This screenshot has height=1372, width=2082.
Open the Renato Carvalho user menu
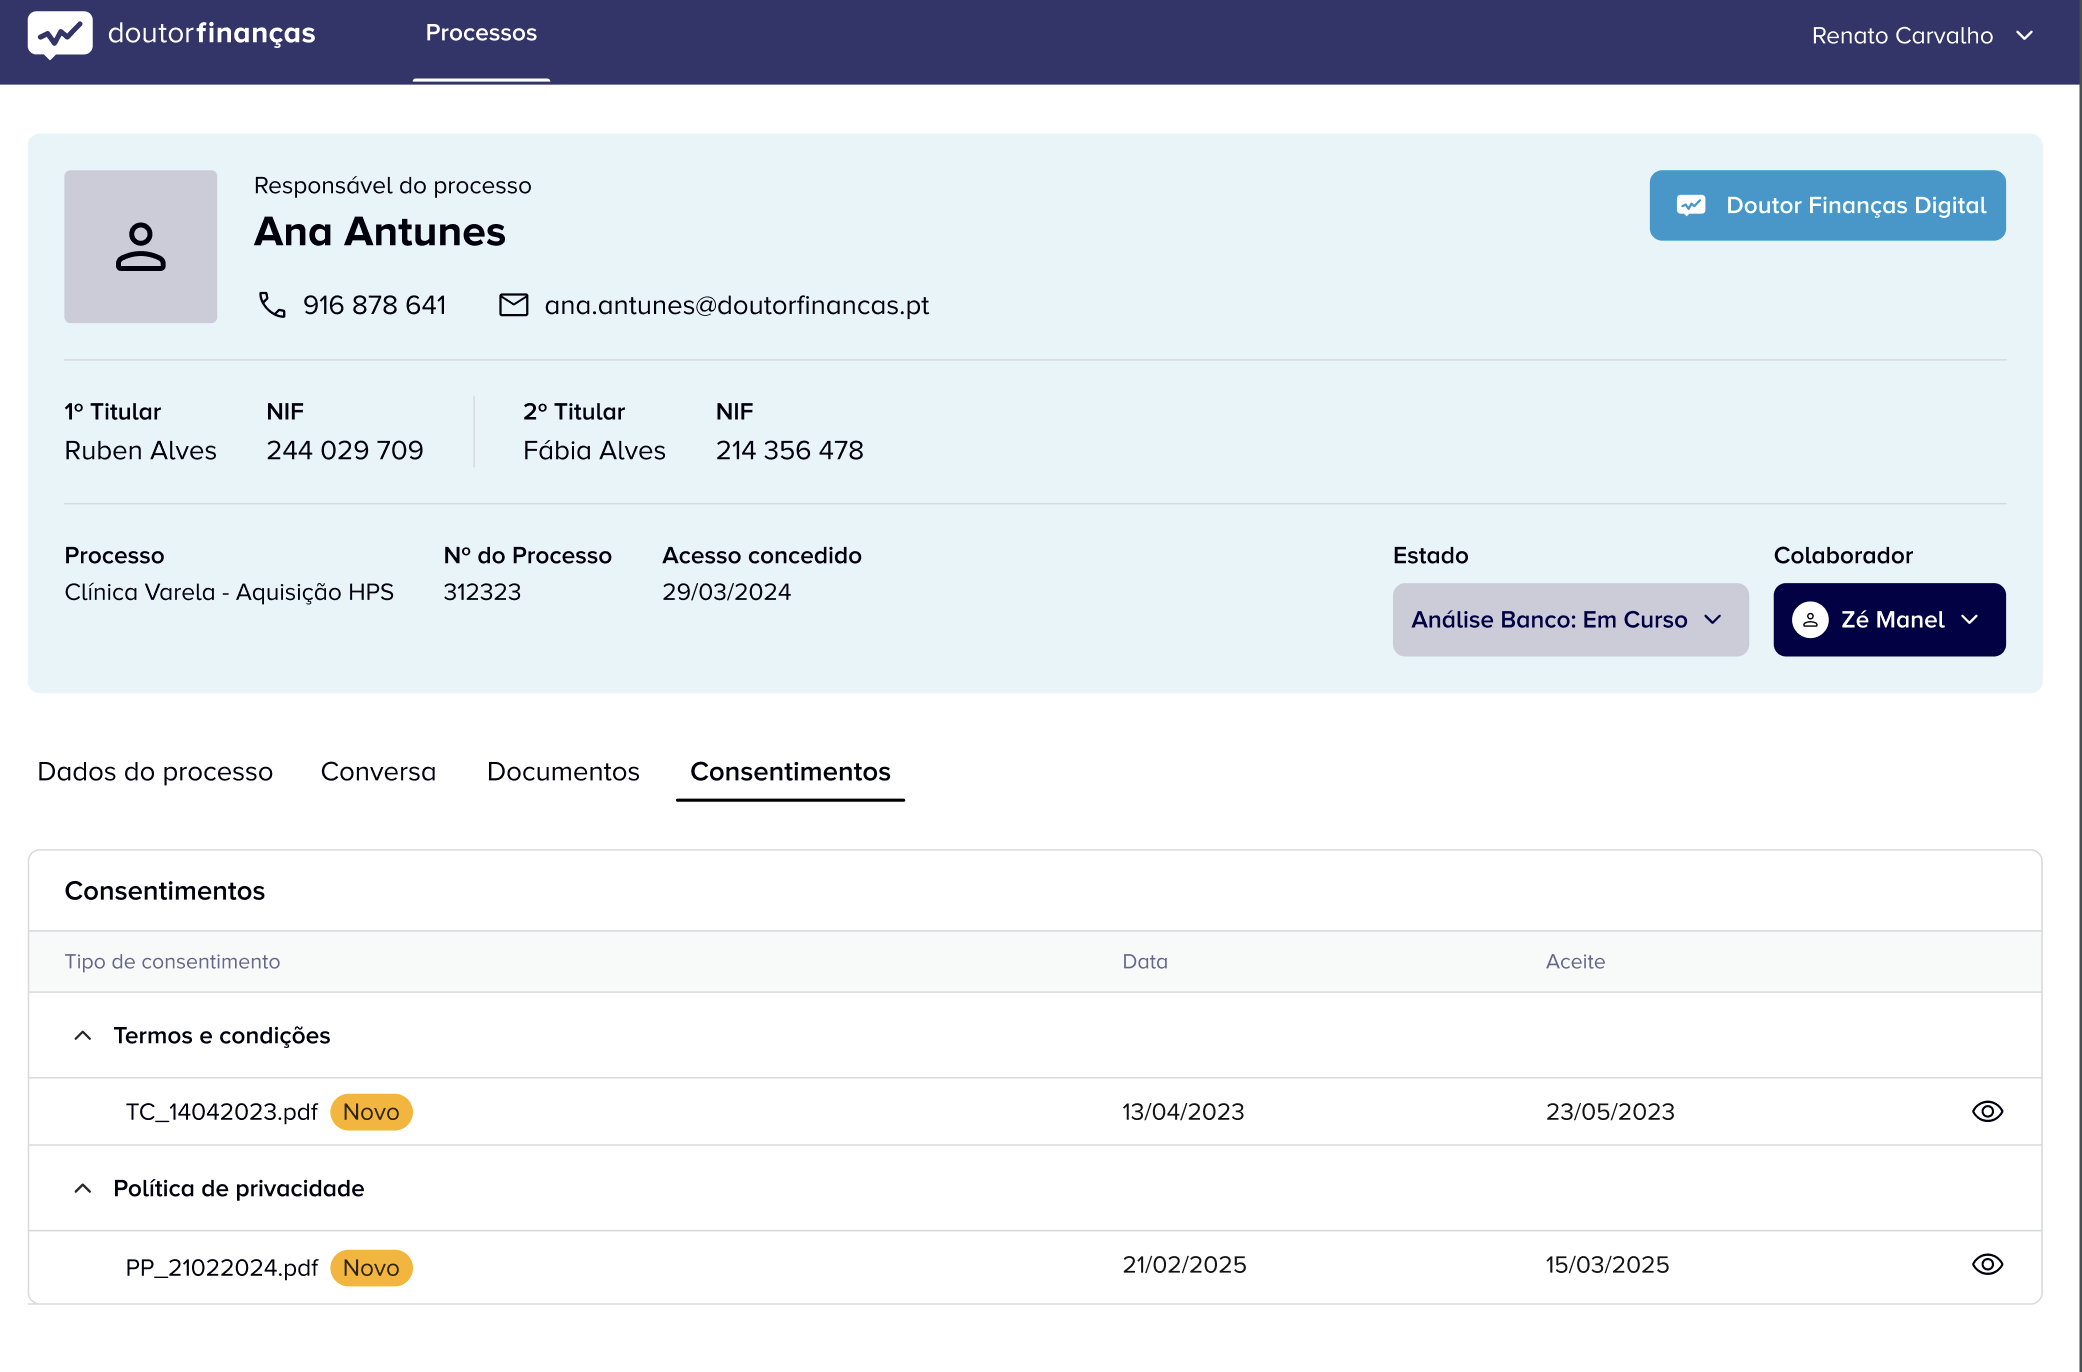point(1921,36)
